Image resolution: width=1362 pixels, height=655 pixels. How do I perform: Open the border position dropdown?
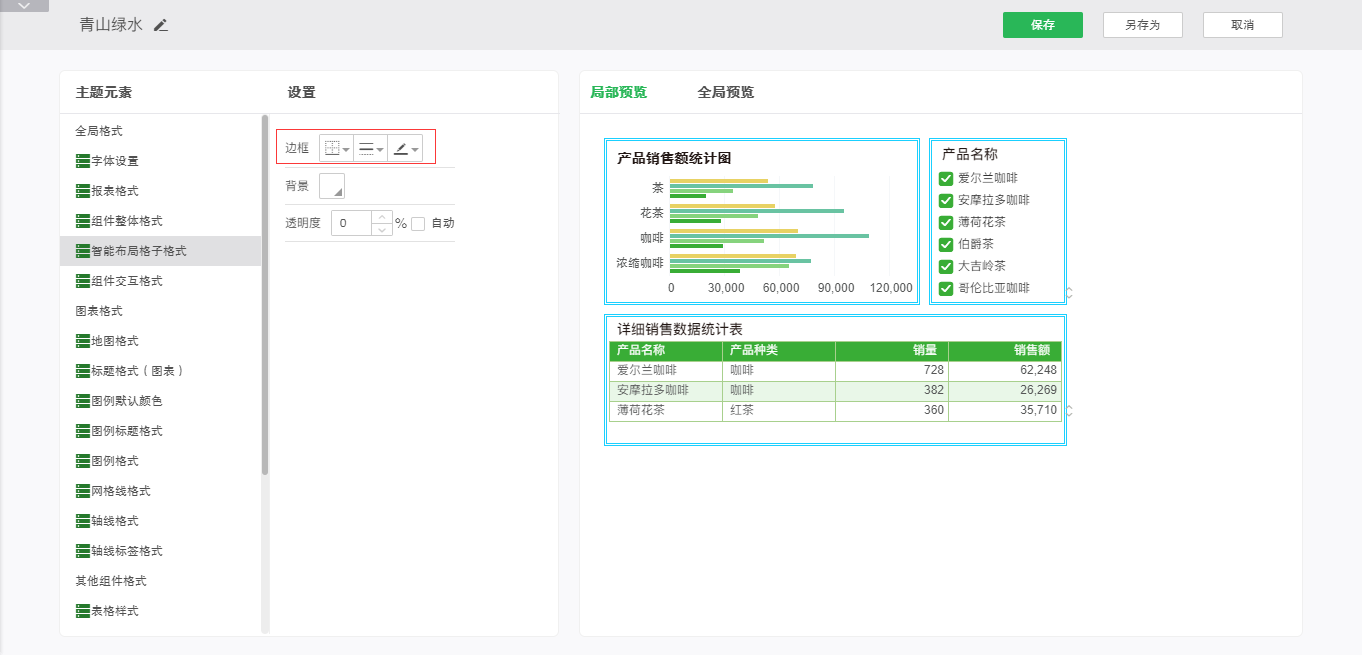point(336,148)
